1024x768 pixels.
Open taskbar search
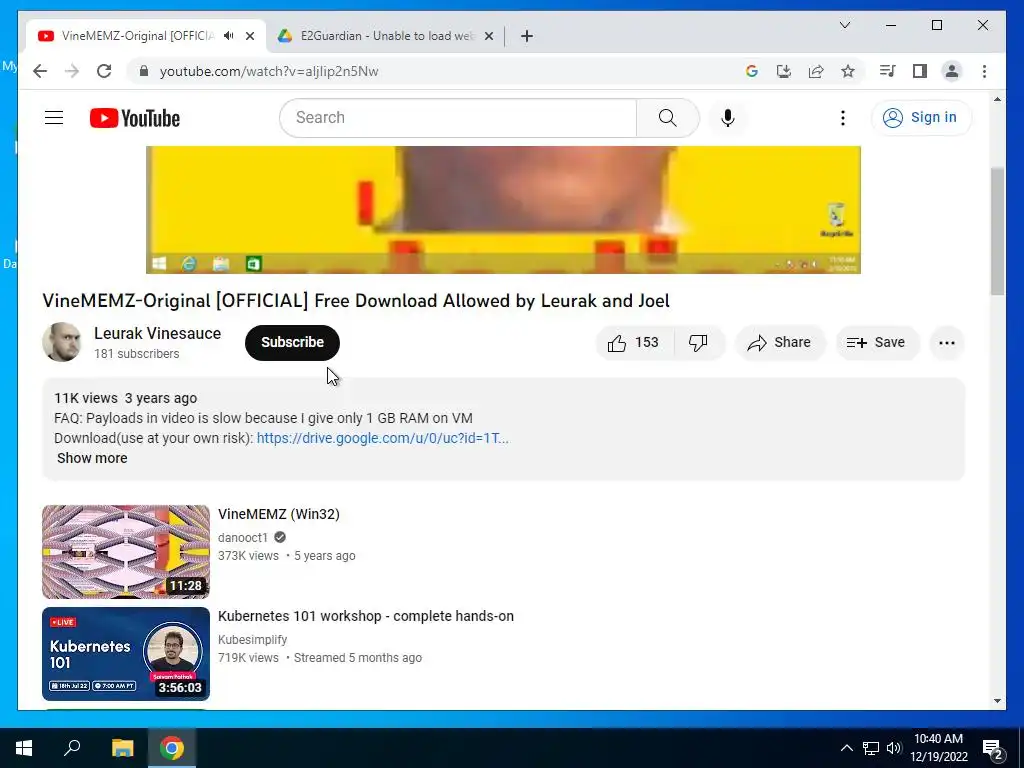(72, 748)
